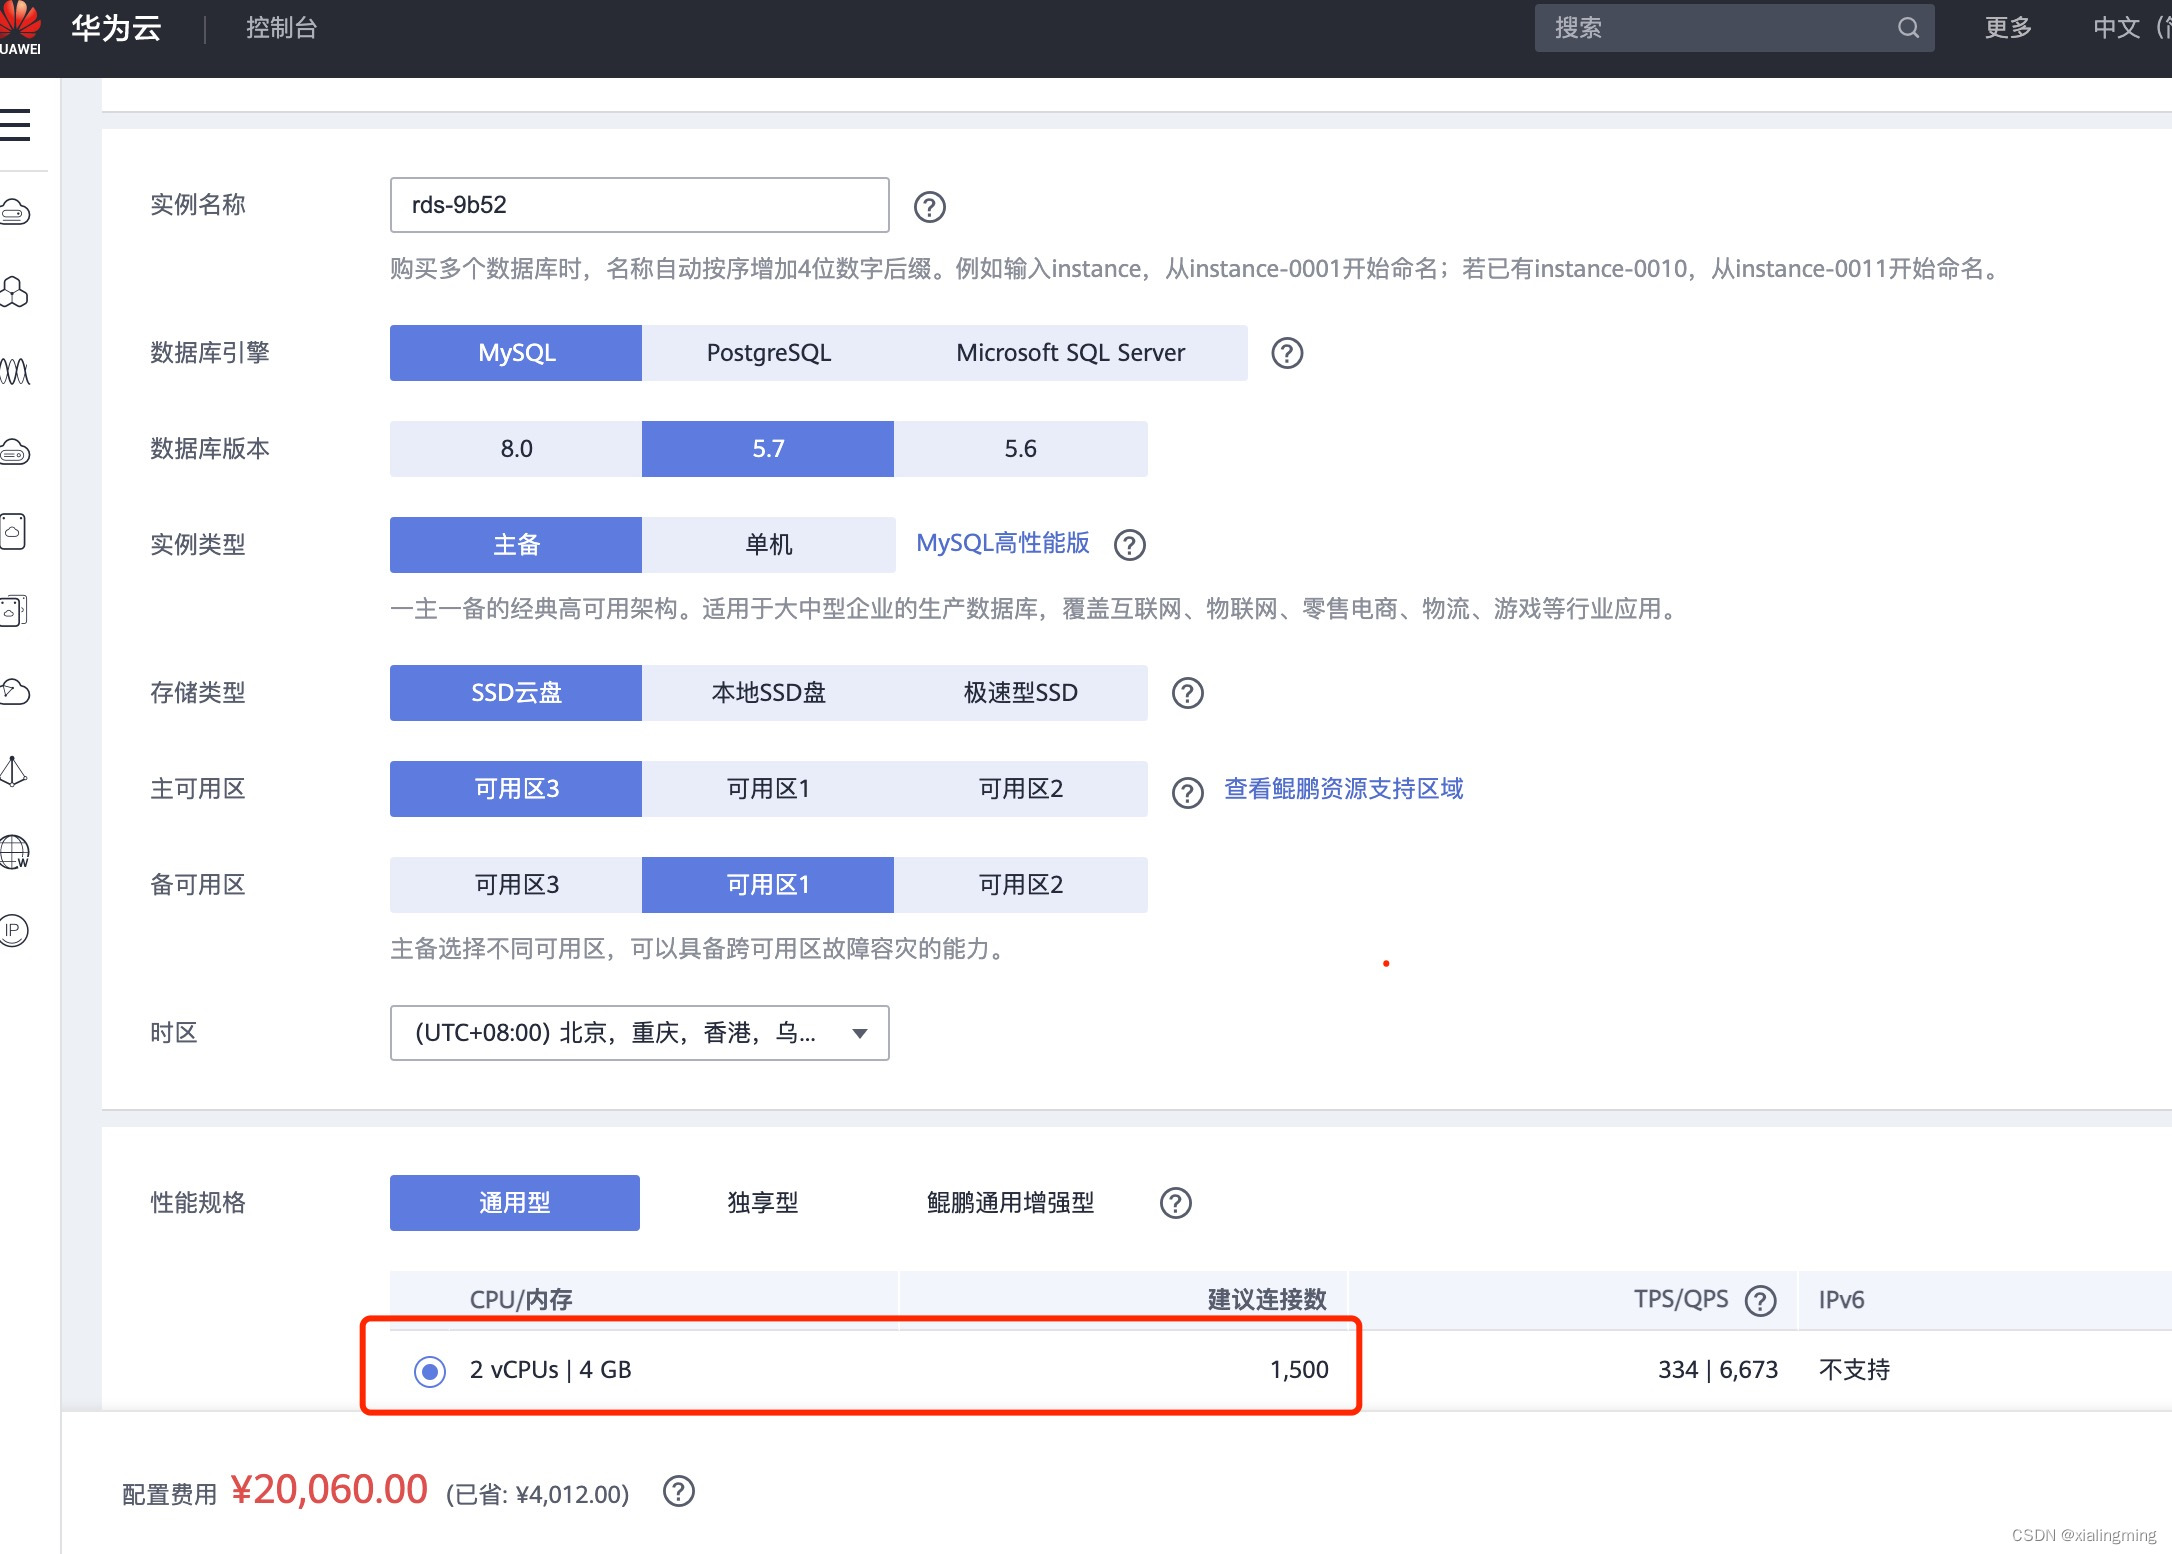Click the top search input box
Image resolution: width=2172 pixels, height=1554 pixels.
[x=1735, y=28]
